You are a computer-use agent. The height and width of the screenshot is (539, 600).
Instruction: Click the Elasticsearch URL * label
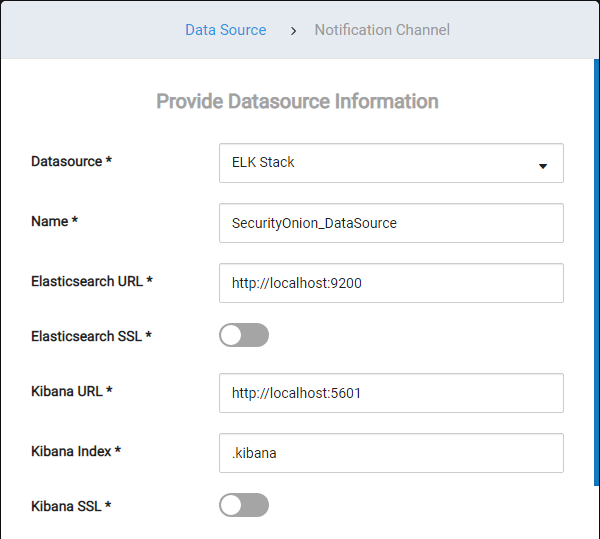click(x=92, y=281)
